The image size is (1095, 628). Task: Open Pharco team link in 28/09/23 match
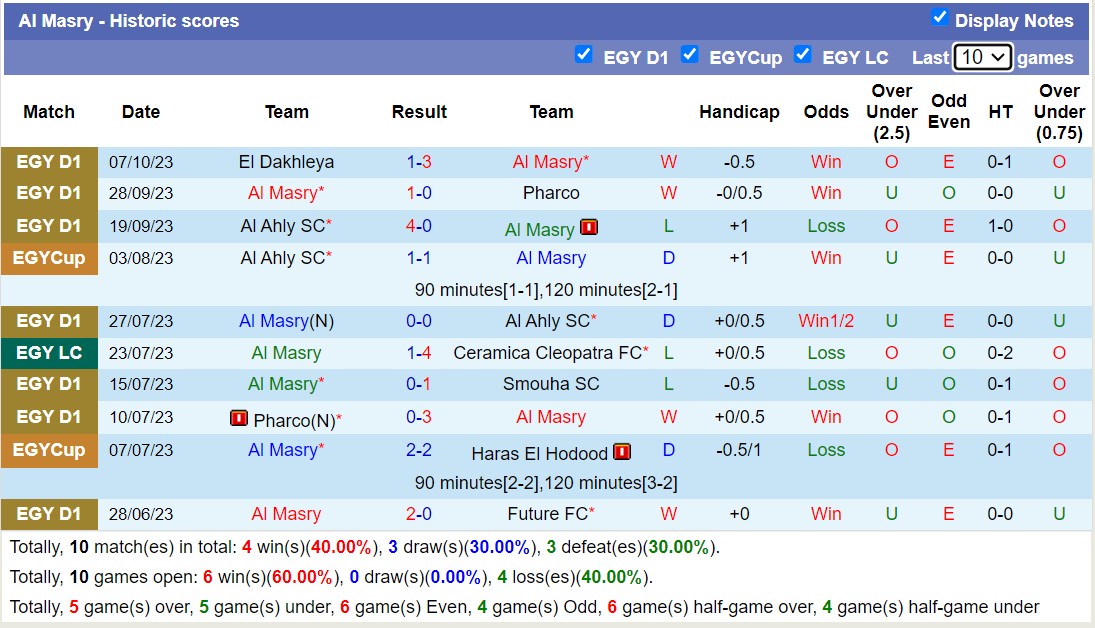tap(551, 193)
